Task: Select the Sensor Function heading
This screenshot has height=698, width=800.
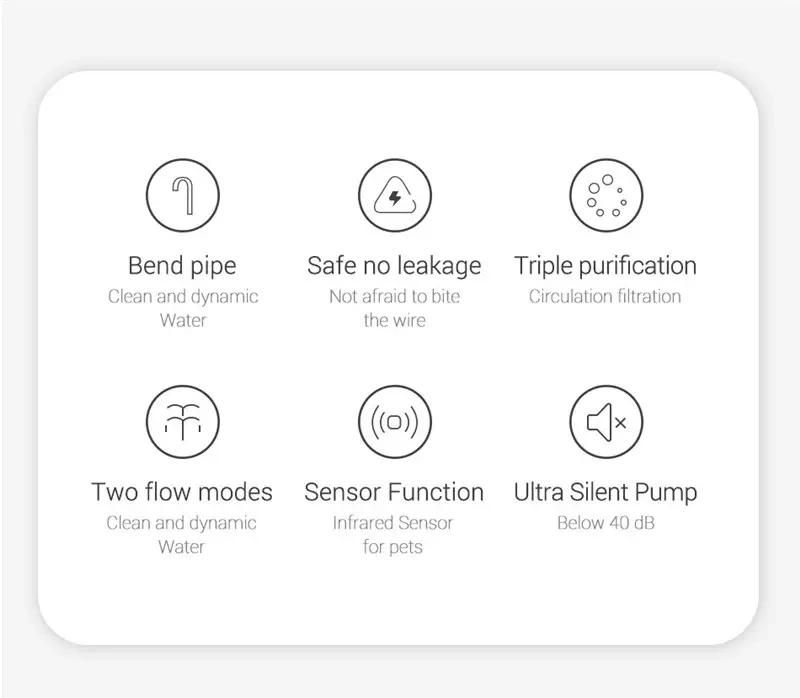Action: tap(394, 492)
